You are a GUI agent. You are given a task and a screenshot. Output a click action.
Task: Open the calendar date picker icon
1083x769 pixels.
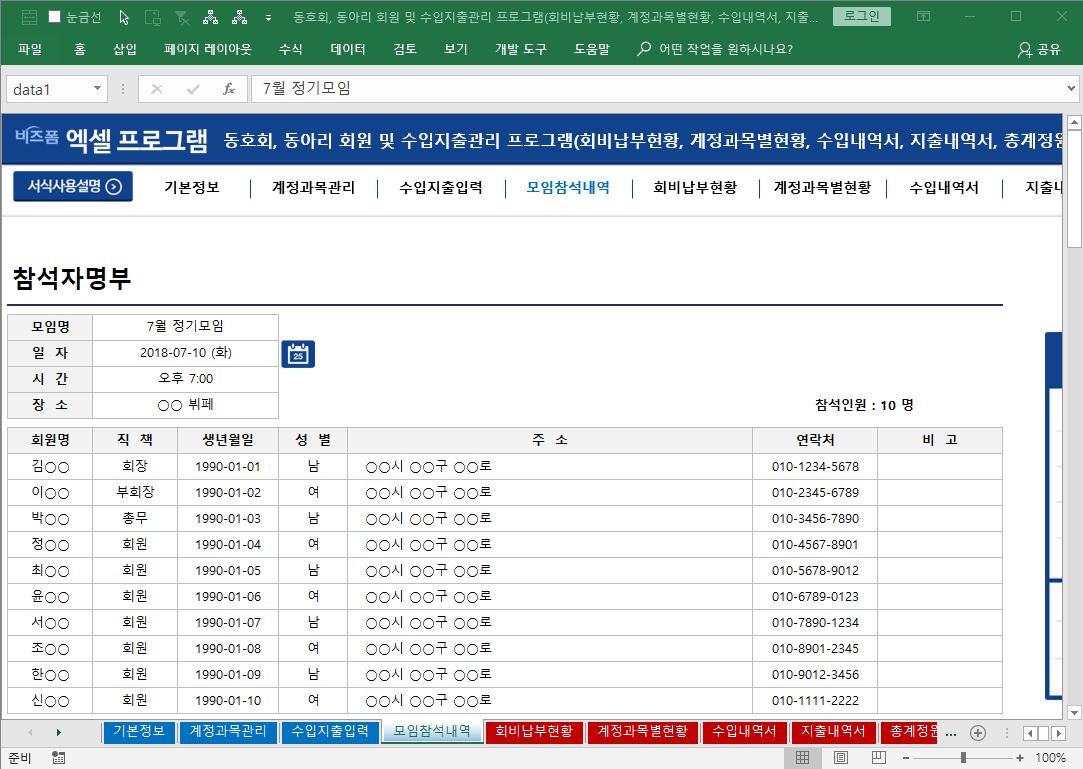pyautogui.click(x=298, y=354)
